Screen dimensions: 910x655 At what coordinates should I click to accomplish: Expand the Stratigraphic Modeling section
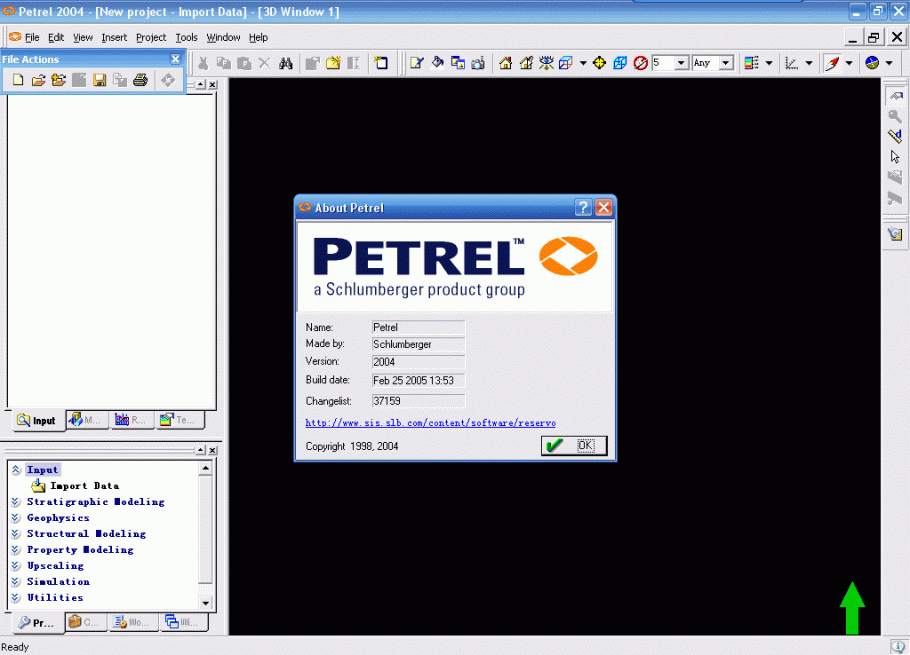tap(15, 502)
